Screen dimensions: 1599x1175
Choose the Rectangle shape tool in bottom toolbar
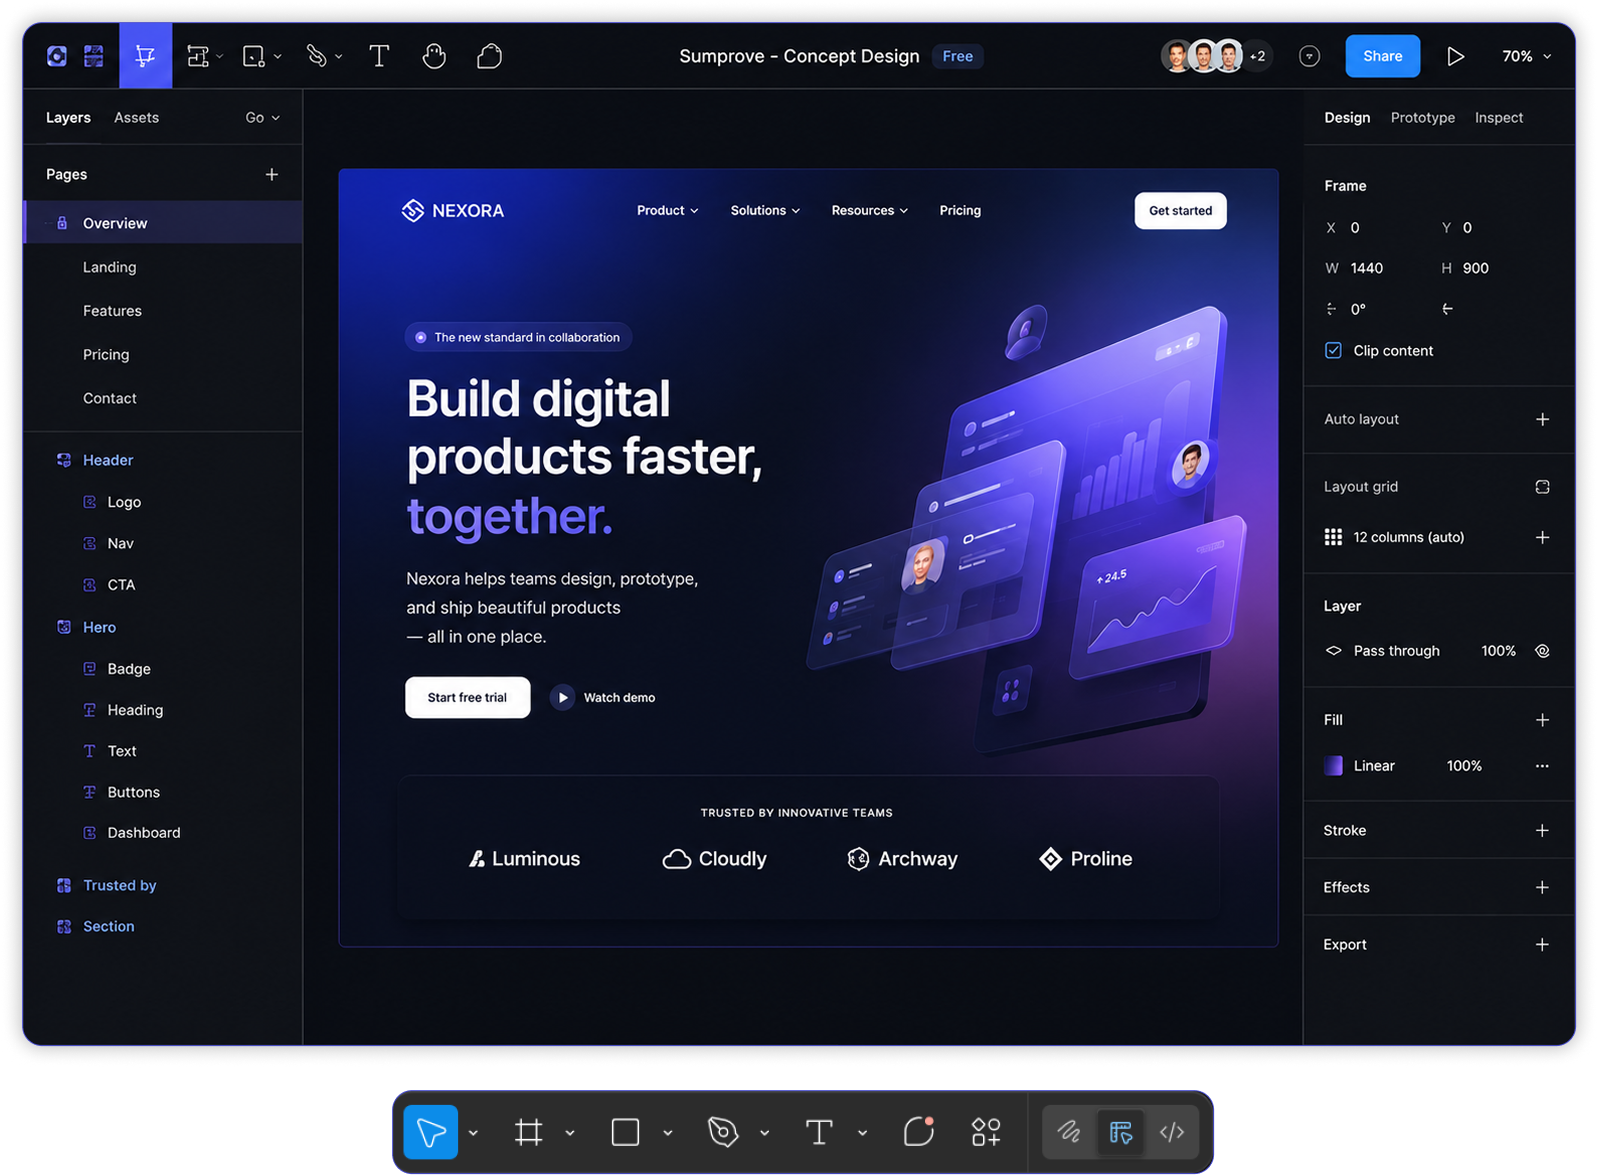click(x=625, y=1132)
